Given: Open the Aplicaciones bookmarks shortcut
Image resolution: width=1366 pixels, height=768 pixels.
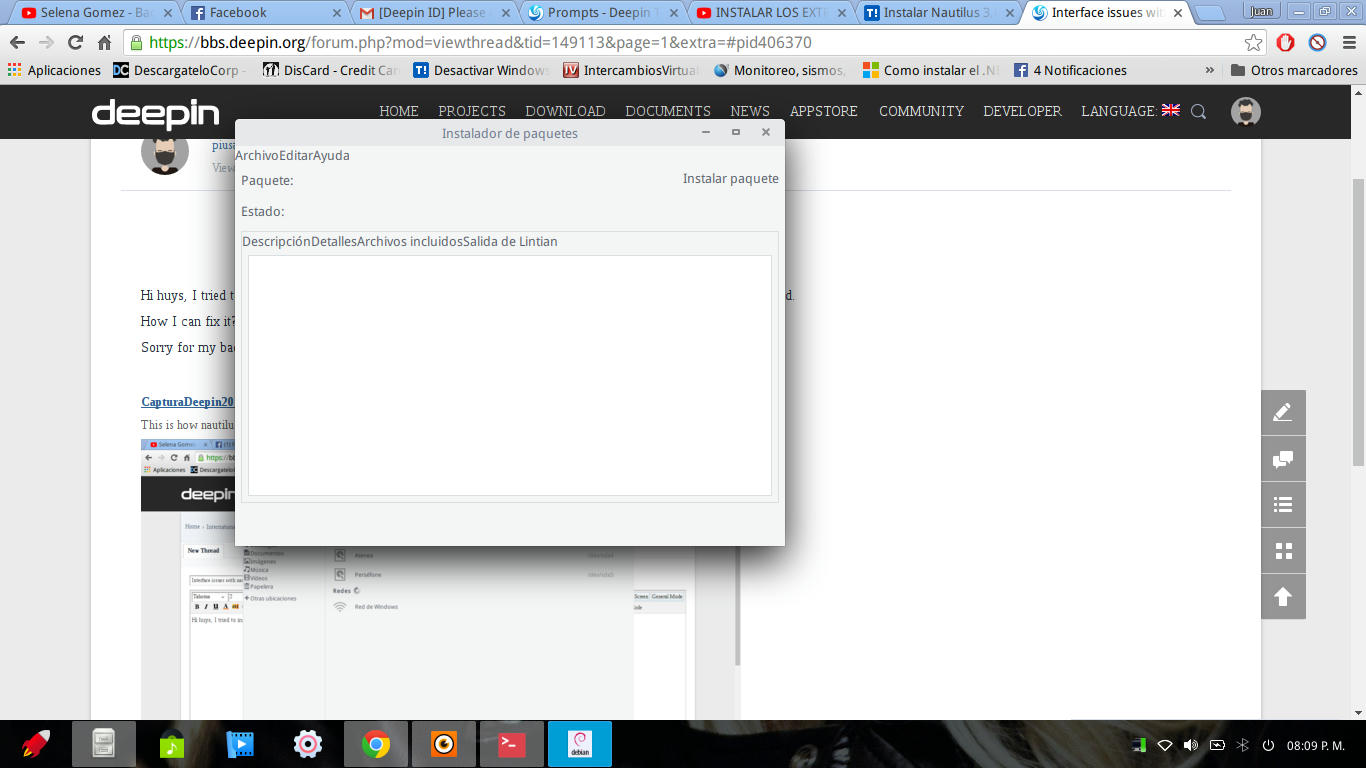Looking at the screenshot, I should coord(54,70).
